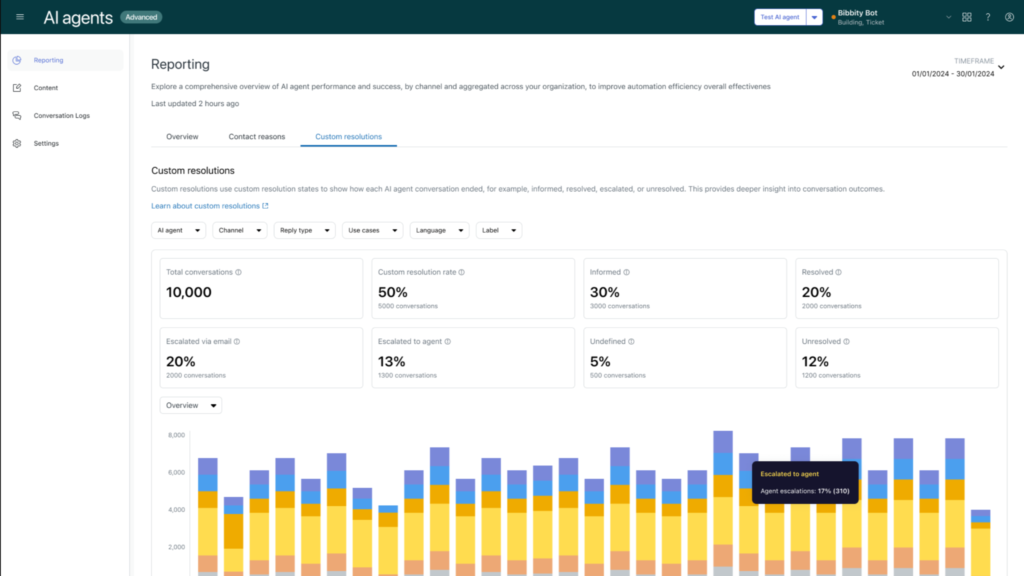Select the Custom resolutions tab

pyautogui.click(x=349, y=136)
